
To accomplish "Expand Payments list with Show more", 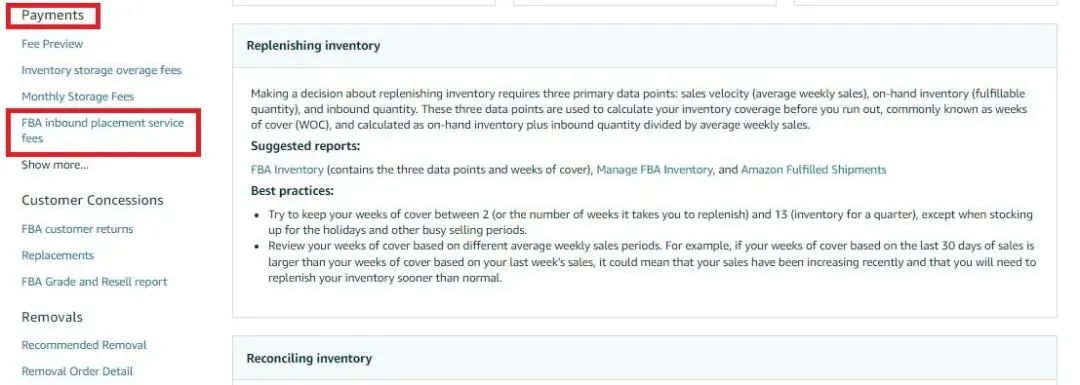I will pyautogui.click(x=55, y=165).
